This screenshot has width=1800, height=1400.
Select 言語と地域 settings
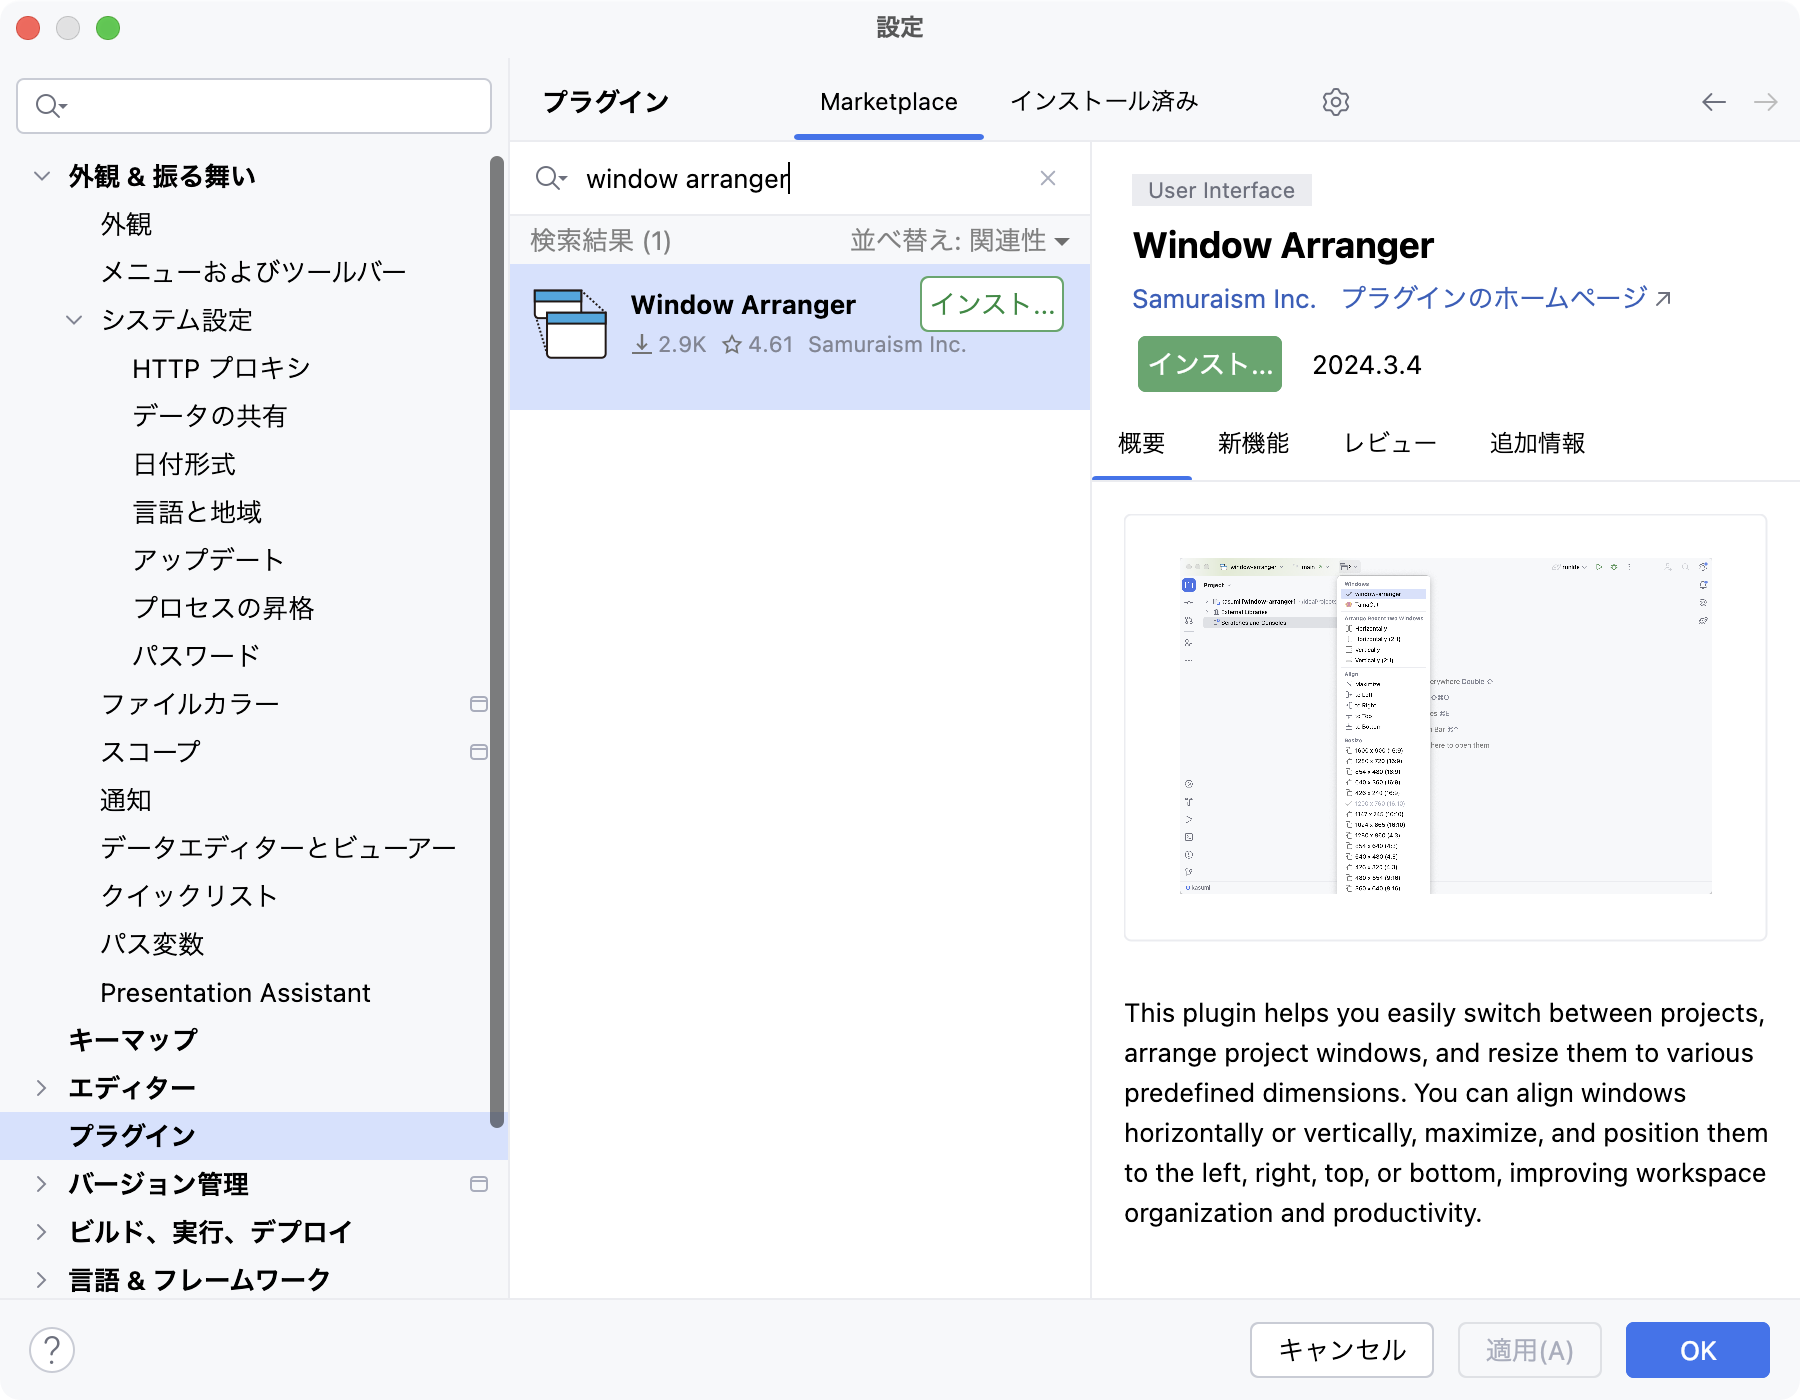[x=197, y=512]
